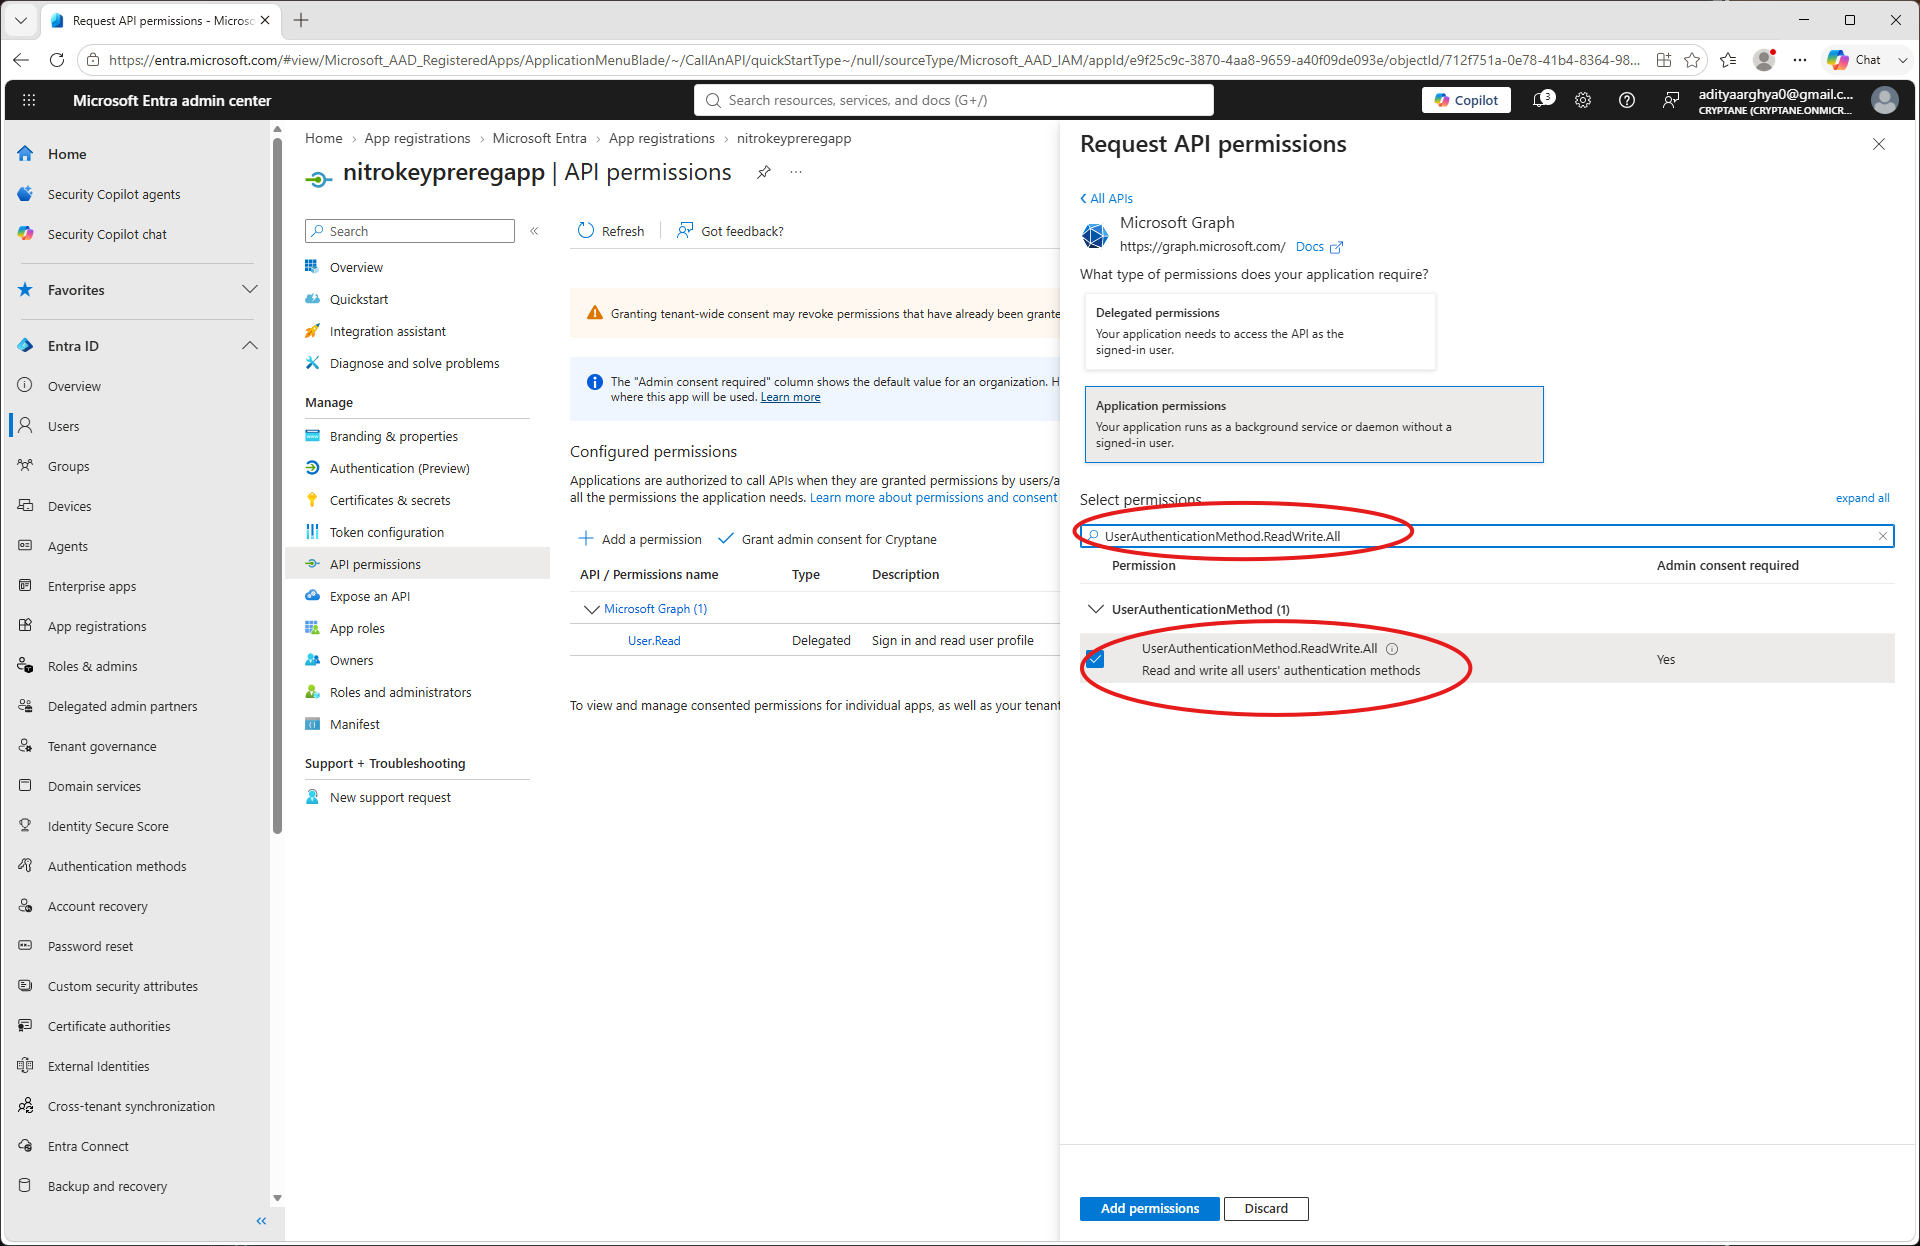The height and width of the screenshot is (1246, 1920).
Task: Grant admin consent for Cryptane
Action: click(827, 539)
